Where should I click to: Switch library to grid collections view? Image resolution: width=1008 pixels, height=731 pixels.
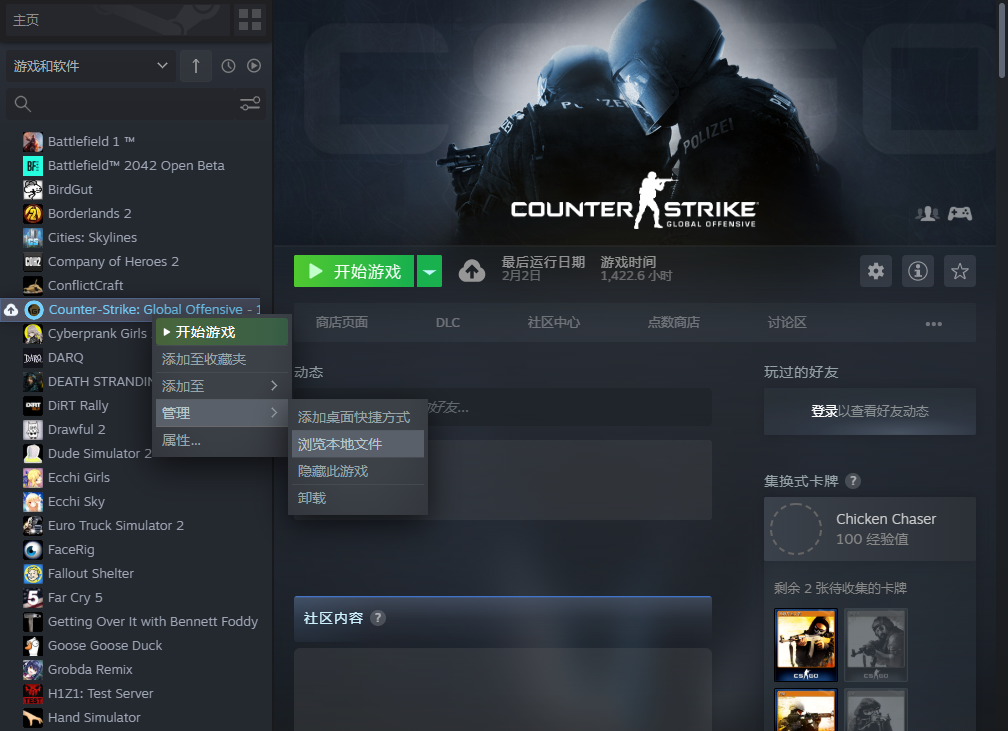tap(249, 19)
